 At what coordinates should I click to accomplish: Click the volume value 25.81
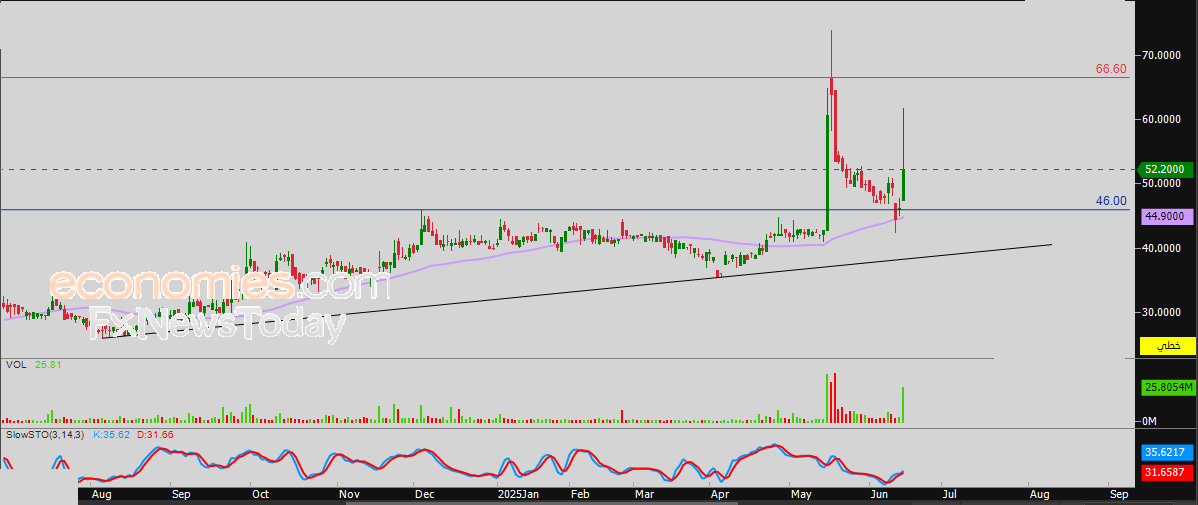click(47, 365)
